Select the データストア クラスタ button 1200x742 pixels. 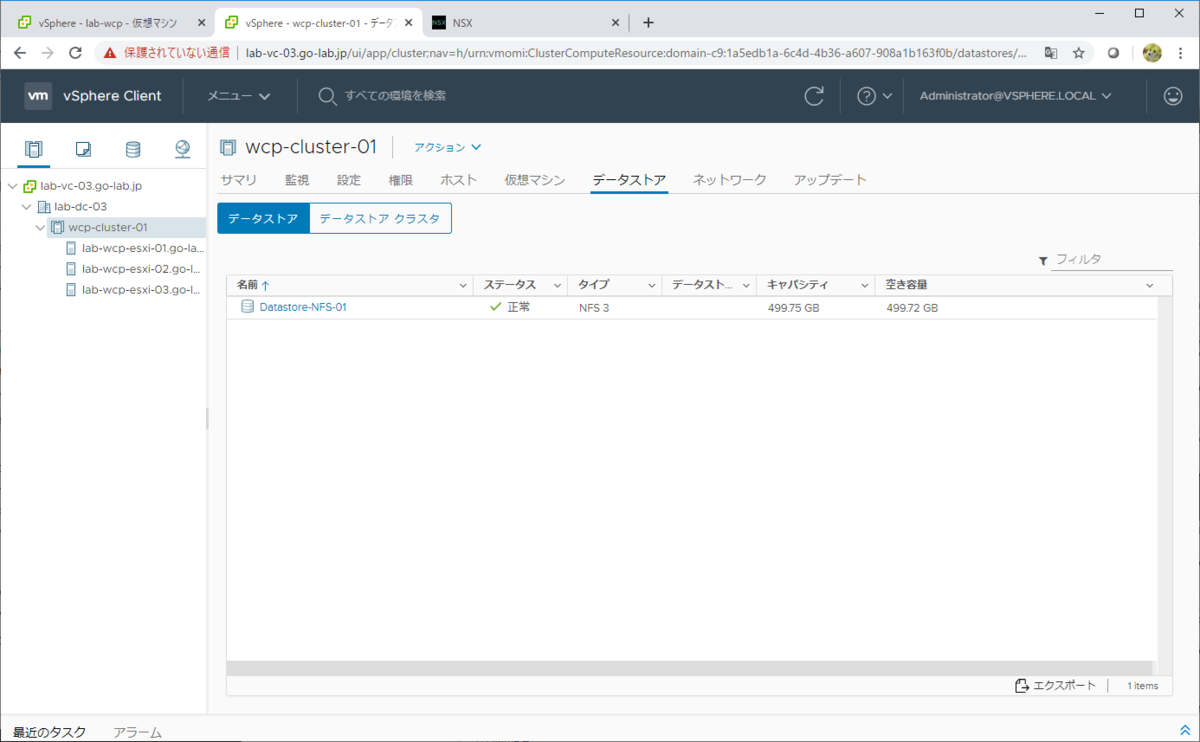pos(380,218)
